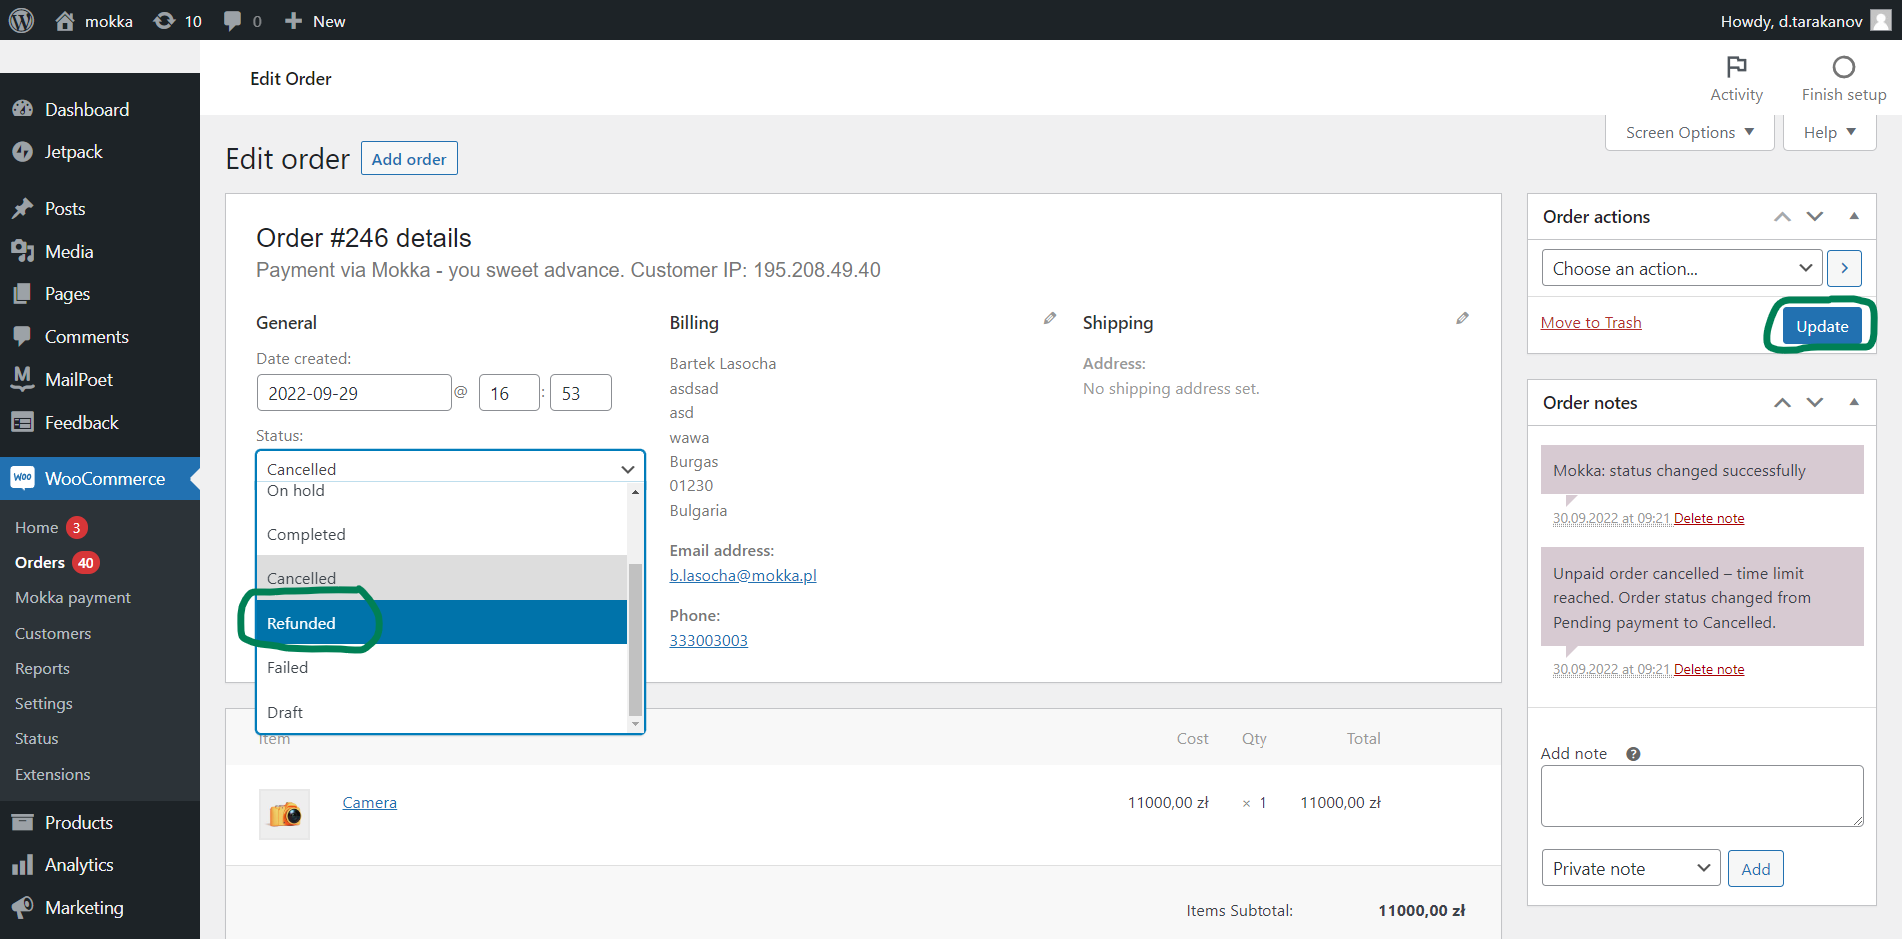
Task: Click the Move to Trash link
Action: pyautogui.click(x=1590, y=322)
